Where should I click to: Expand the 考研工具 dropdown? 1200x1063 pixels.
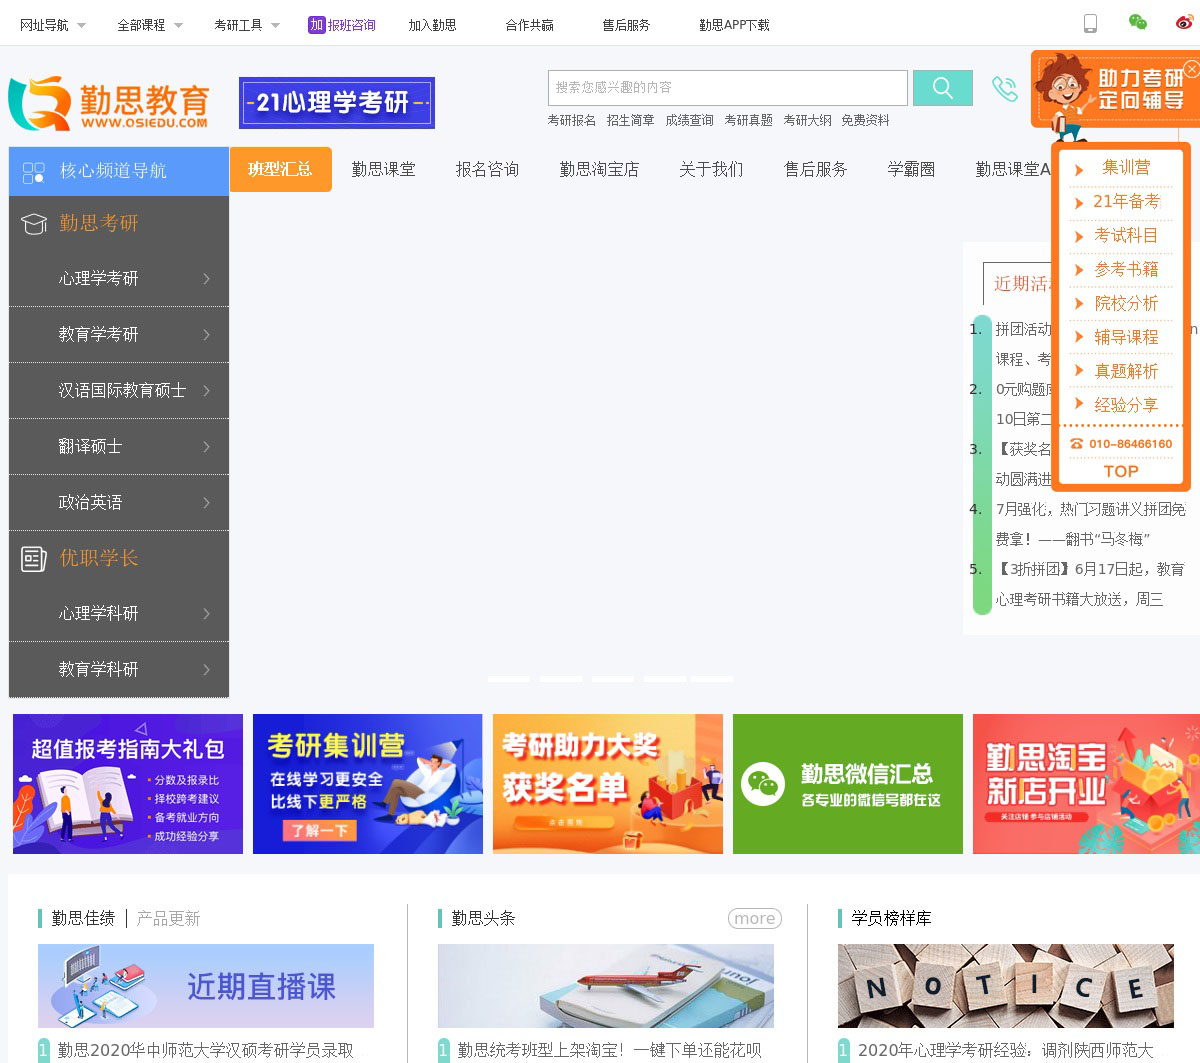coord(247,25)
